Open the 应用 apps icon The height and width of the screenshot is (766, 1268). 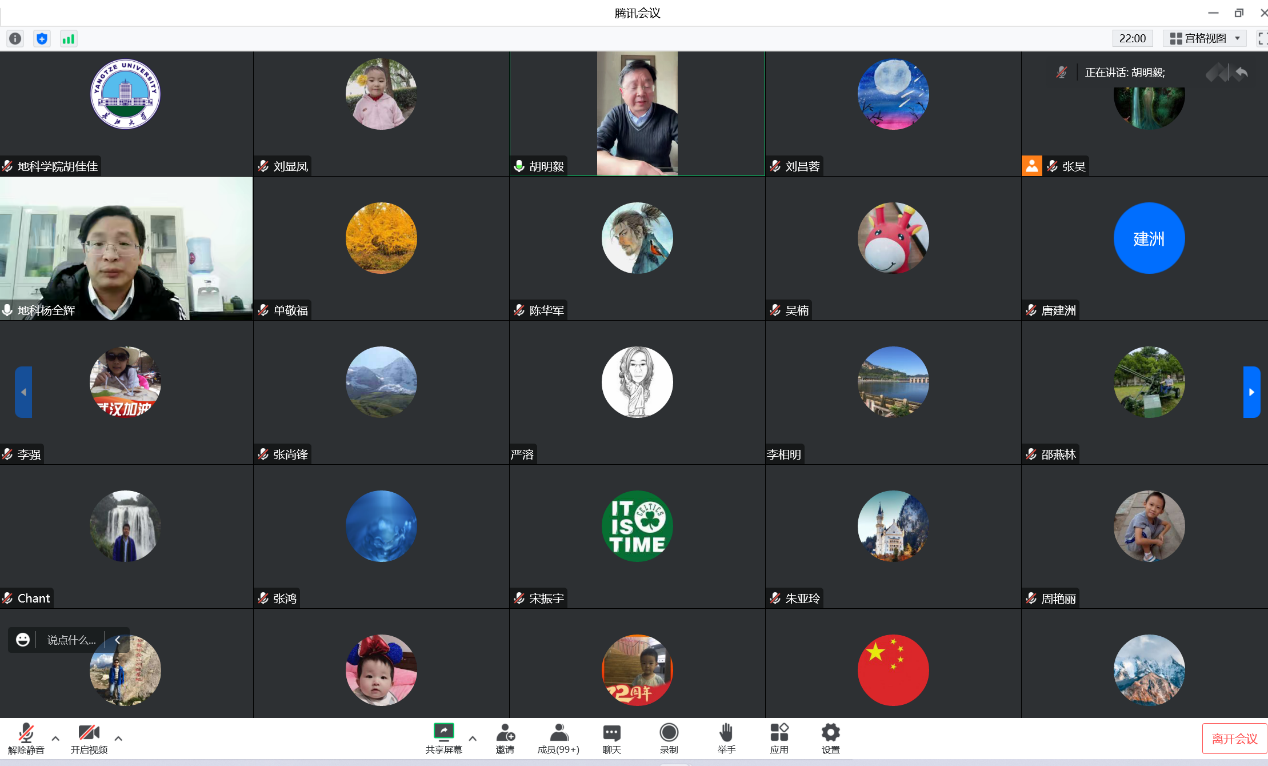click(779, 738)
